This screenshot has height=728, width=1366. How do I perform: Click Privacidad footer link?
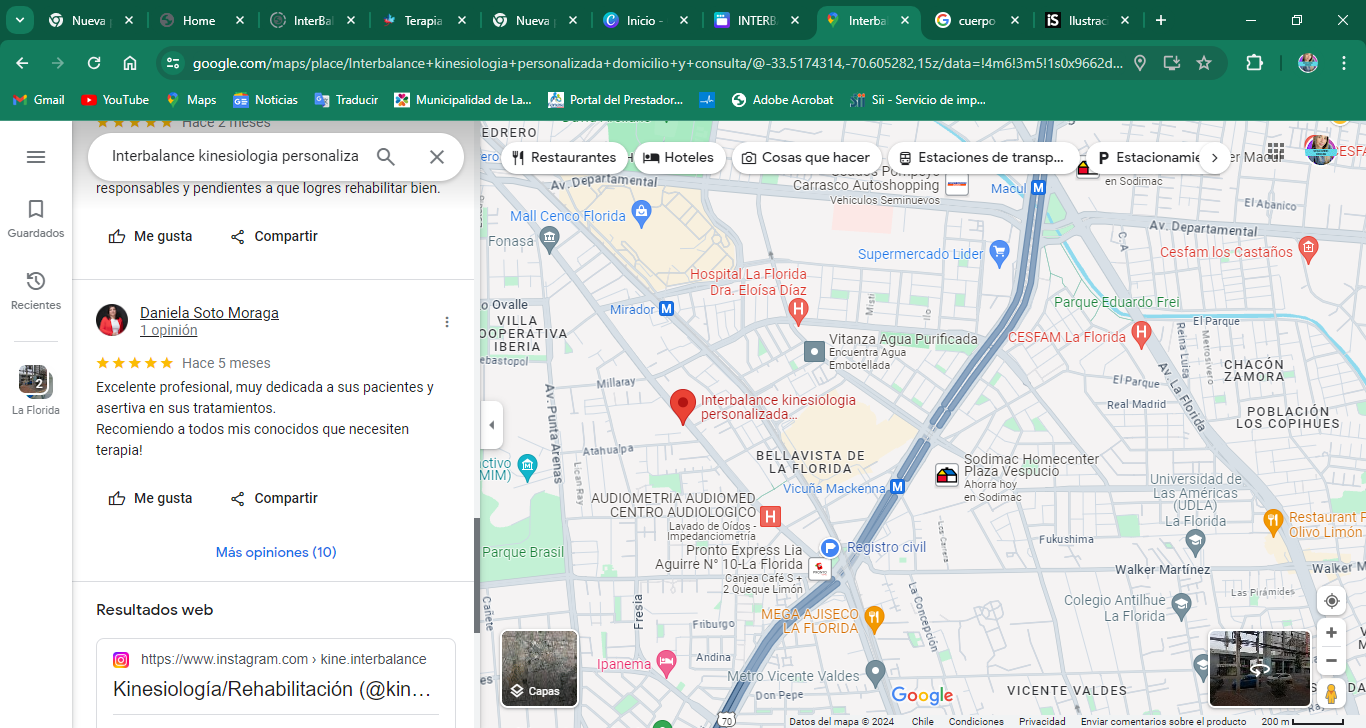(1042, 721)
